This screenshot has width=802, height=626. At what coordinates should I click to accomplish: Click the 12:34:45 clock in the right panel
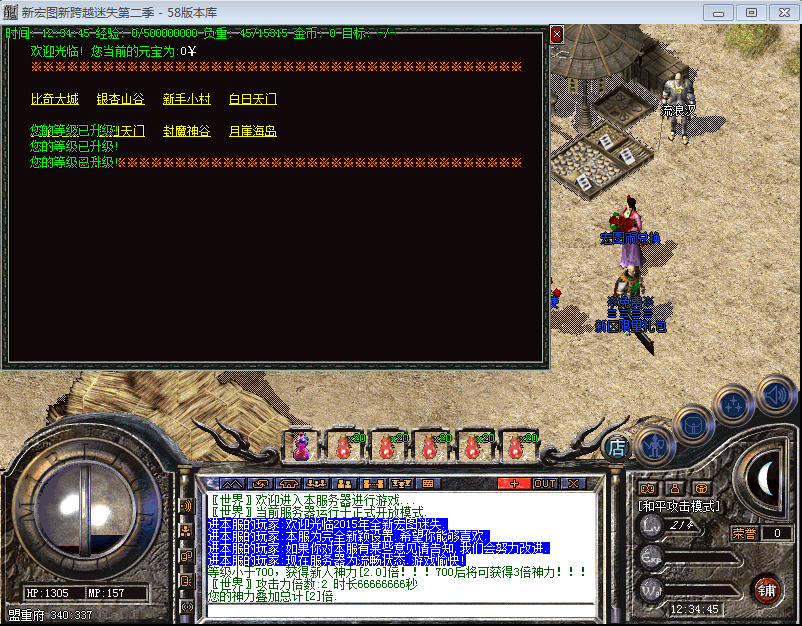(695, 609)
